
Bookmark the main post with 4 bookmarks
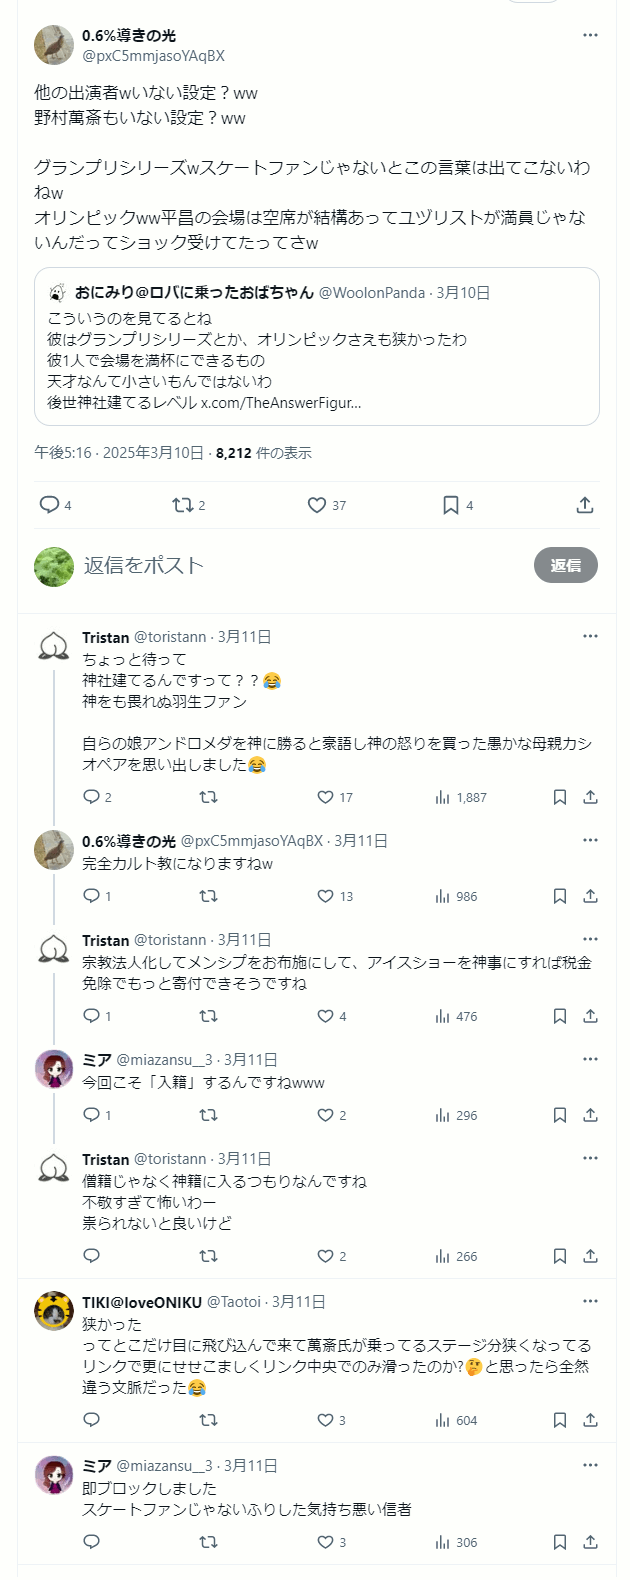pyautogui.click(x=451, y=505)
